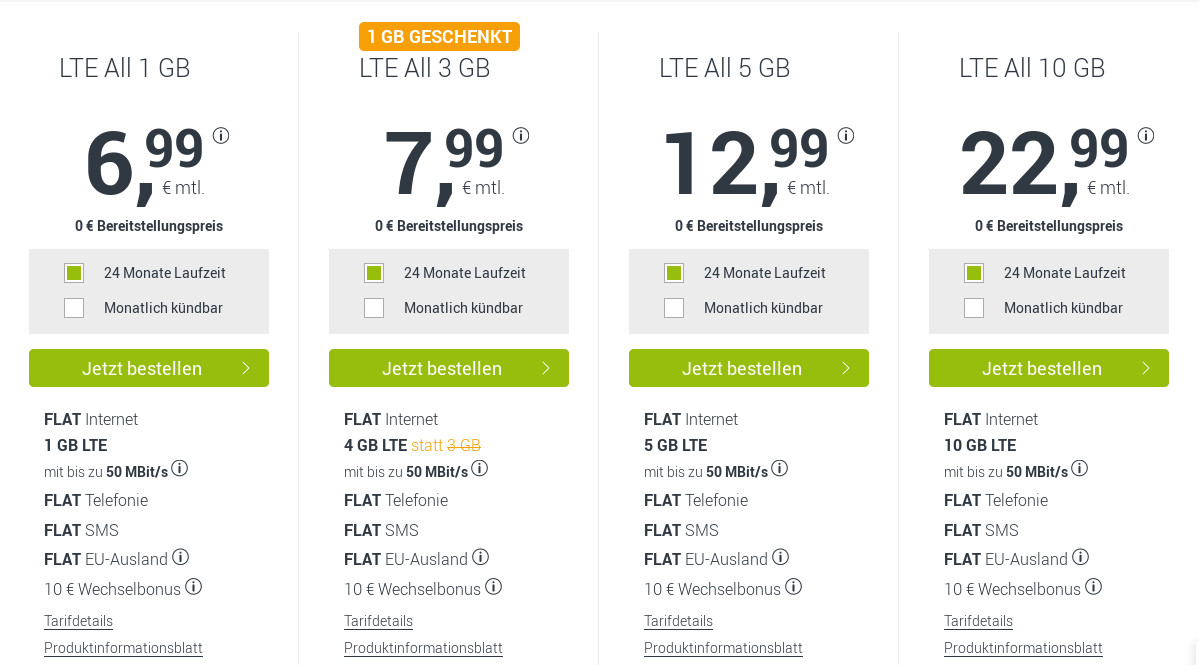
Task: Enable Monatlich kündbar for LTE All 5 GB
Action: (674, 308)
